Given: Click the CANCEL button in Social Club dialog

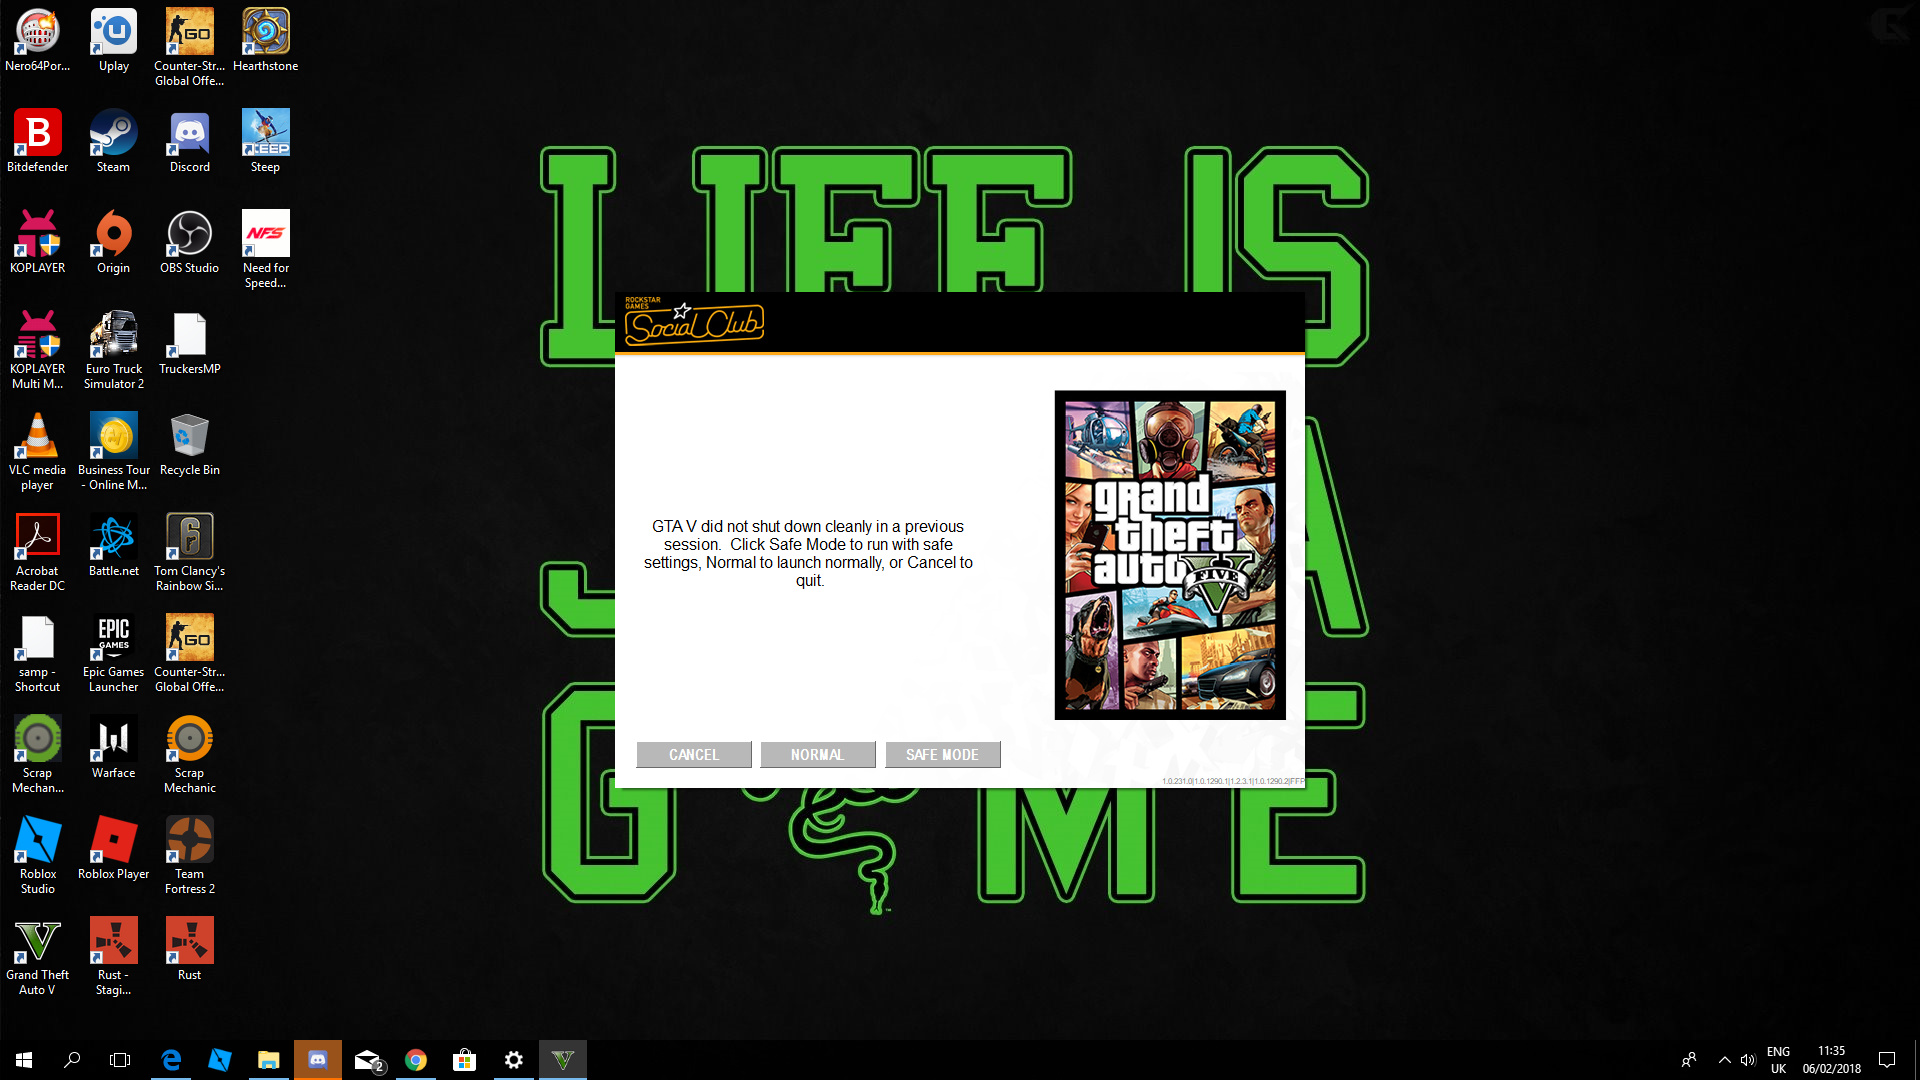Looking at the screenshot, I should 693,755.
